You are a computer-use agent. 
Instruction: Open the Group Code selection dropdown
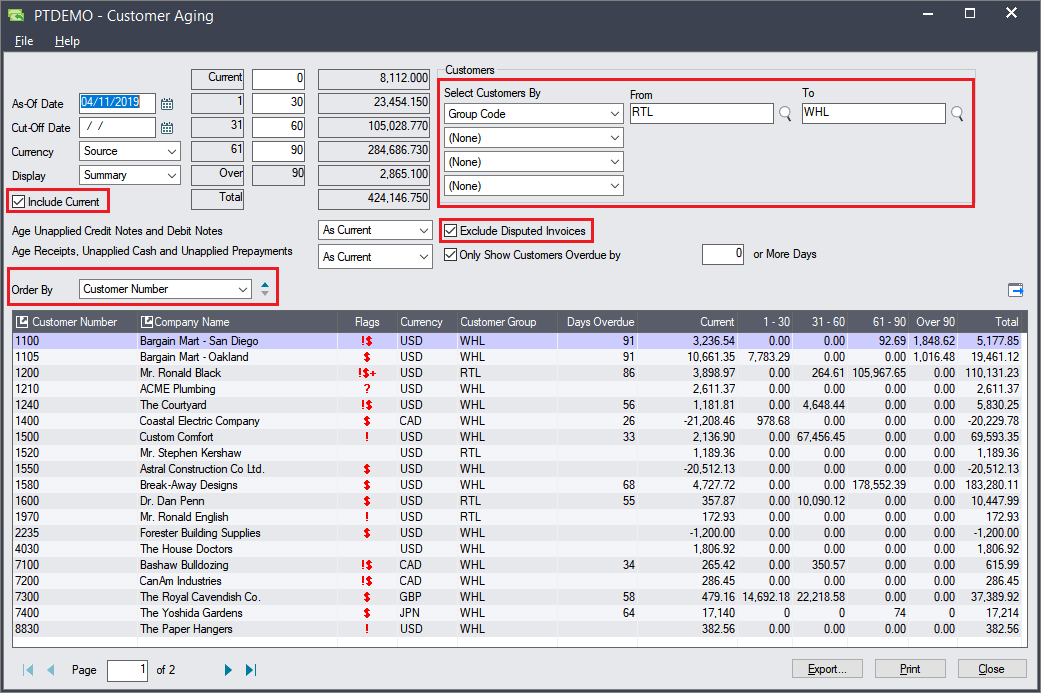click(533, 114)
